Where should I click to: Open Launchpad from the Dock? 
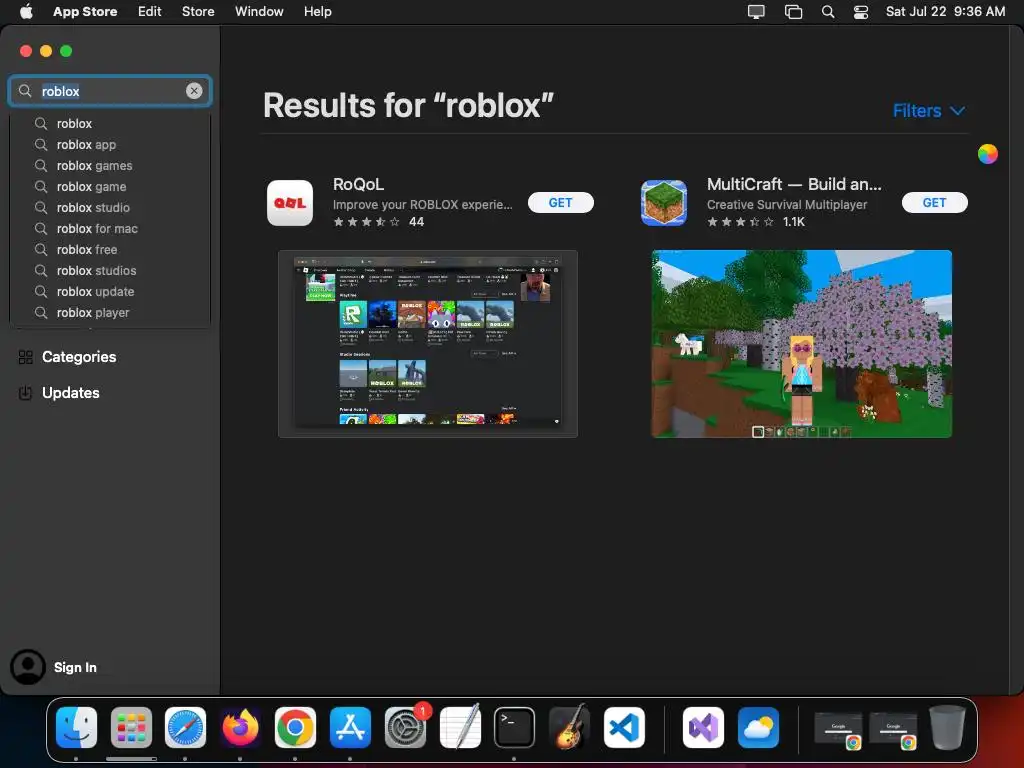pos(131,727)
